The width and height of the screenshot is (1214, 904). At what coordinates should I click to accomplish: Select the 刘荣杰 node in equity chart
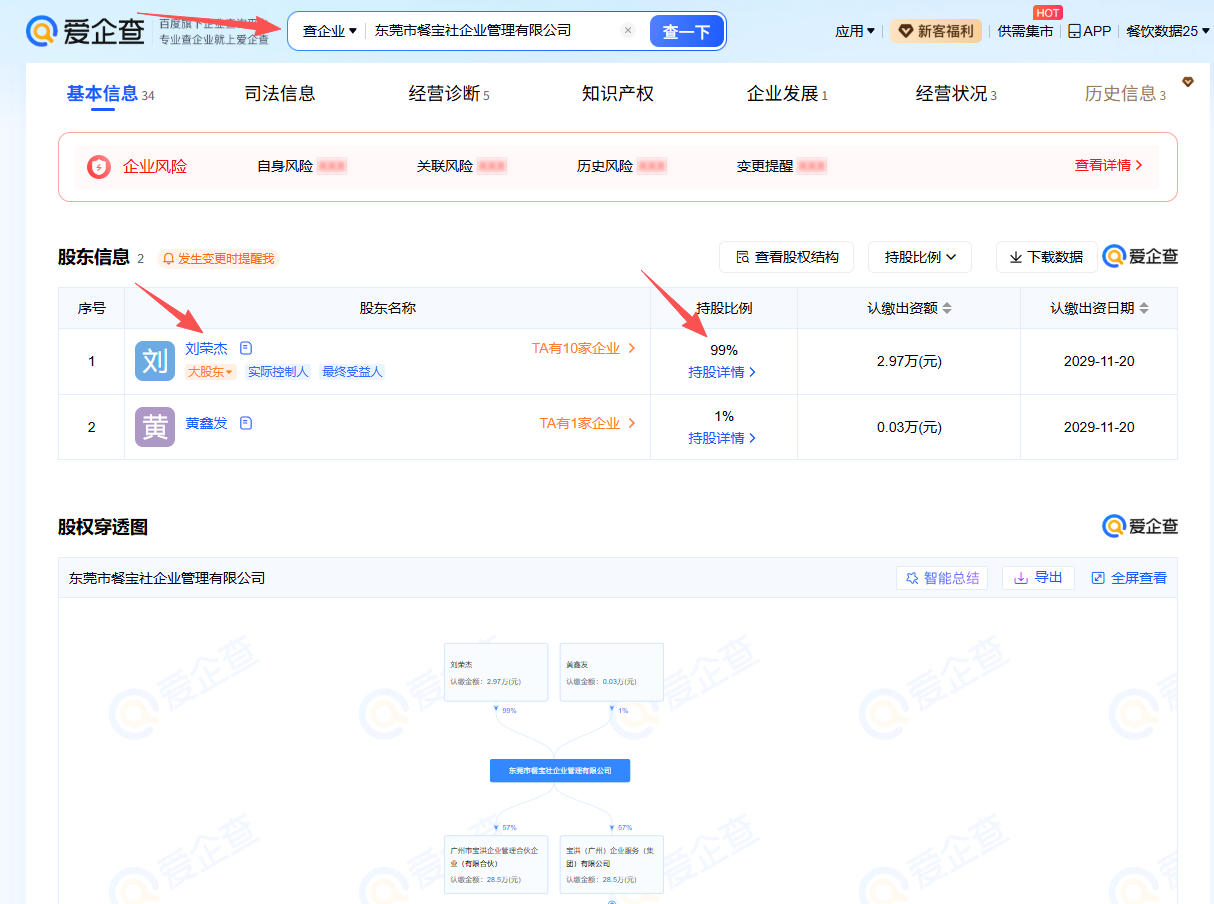(496, 672)
